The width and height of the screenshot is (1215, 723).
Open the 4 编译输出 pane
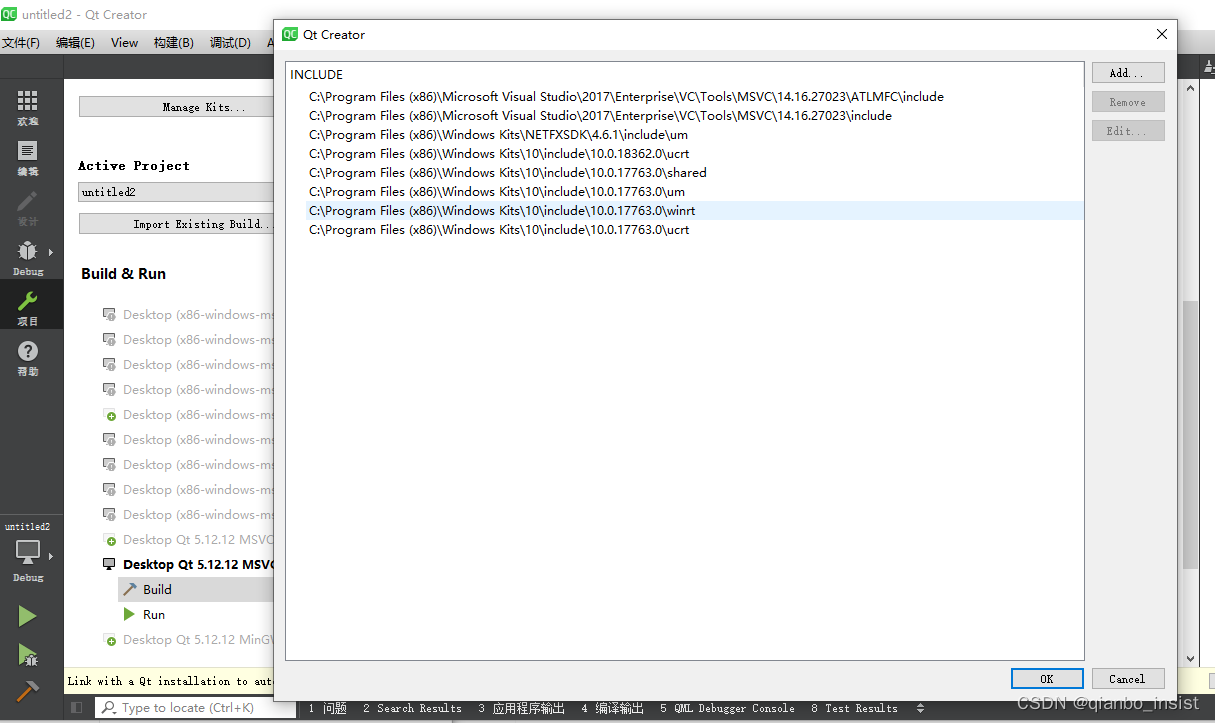tap(612, 708)
